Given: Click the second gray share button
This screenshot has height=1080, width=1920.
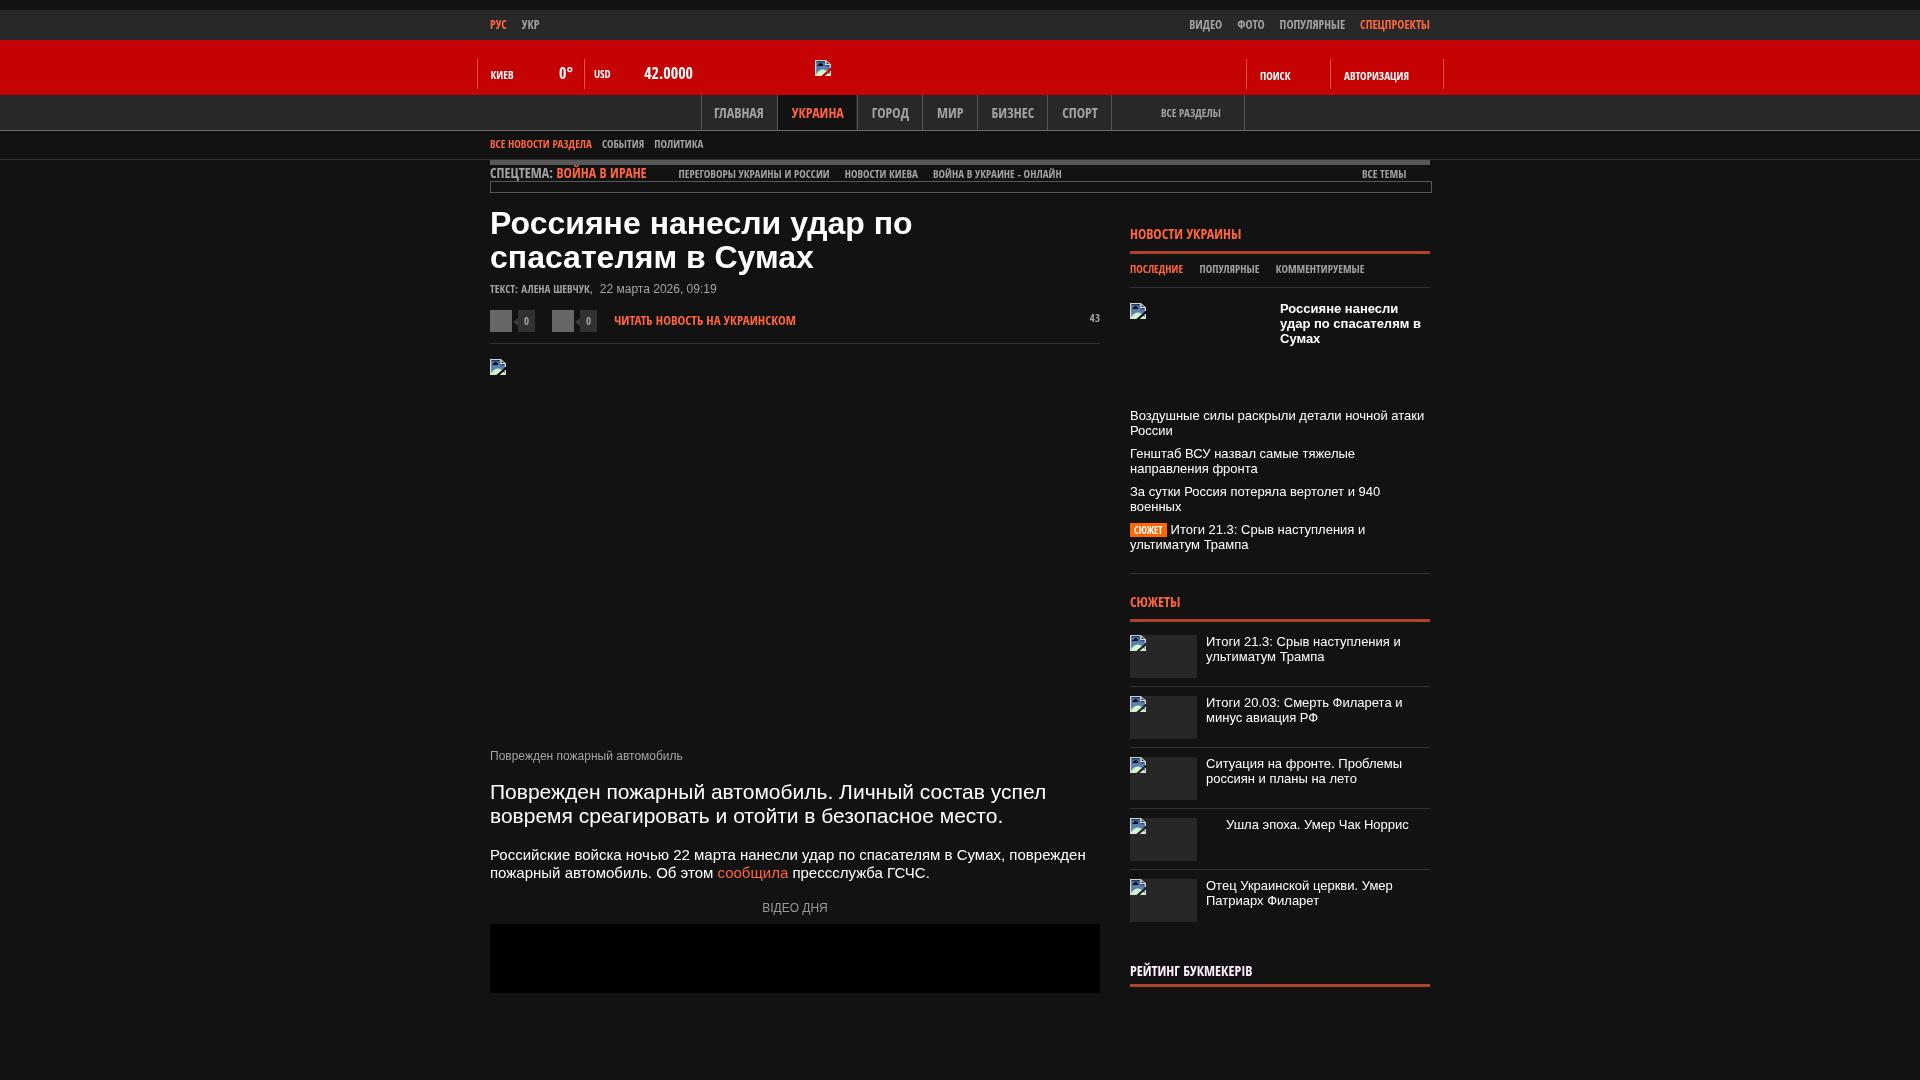Looking at the screenshot, I should click(563, 321).
